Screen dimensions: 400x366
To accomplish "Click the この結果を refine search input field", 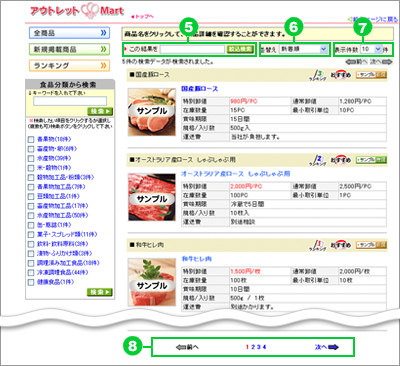I will [x=192, y=49].
